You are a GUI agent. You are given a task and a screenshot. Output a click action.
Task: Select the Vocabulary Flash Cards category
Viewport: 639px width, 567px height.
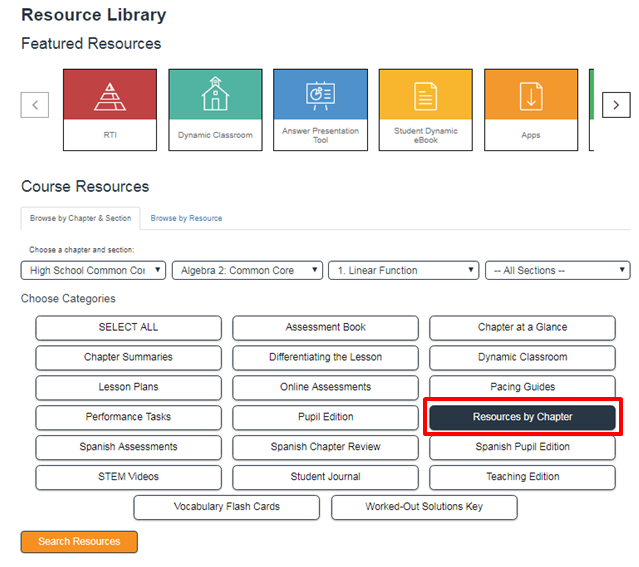(226, 507)
